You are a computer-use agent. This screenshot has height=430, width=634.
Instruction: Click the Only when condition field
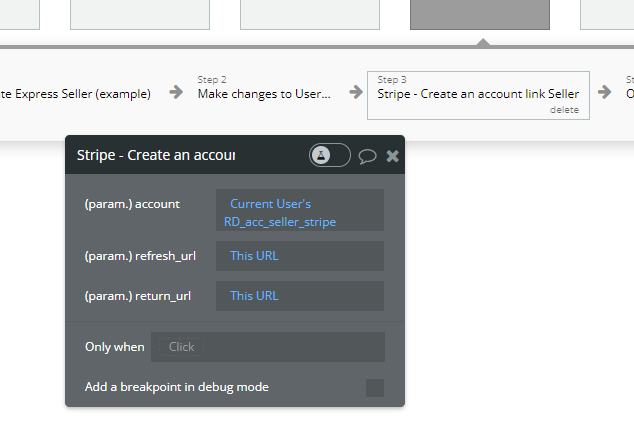click(x=268, y=347)
